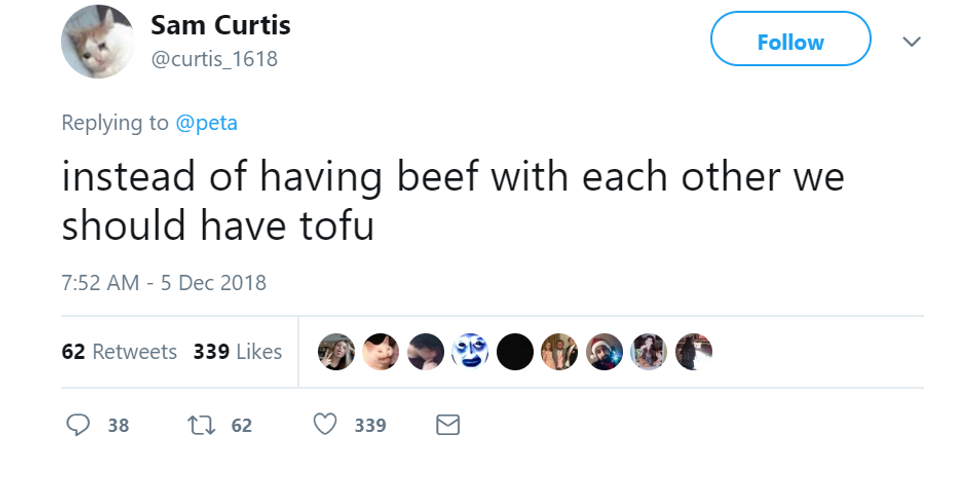Follow Sam Curtis

coord(790,42)
